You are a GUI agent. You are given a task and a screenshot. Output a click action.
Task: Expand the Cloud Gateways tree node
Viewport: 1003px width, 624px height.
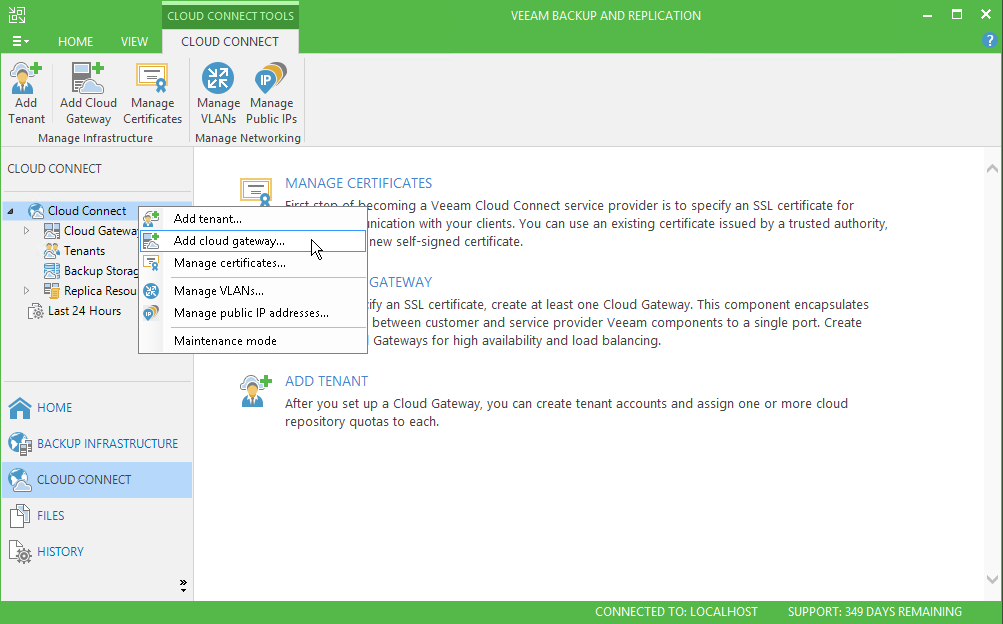[x=26, y=231]
